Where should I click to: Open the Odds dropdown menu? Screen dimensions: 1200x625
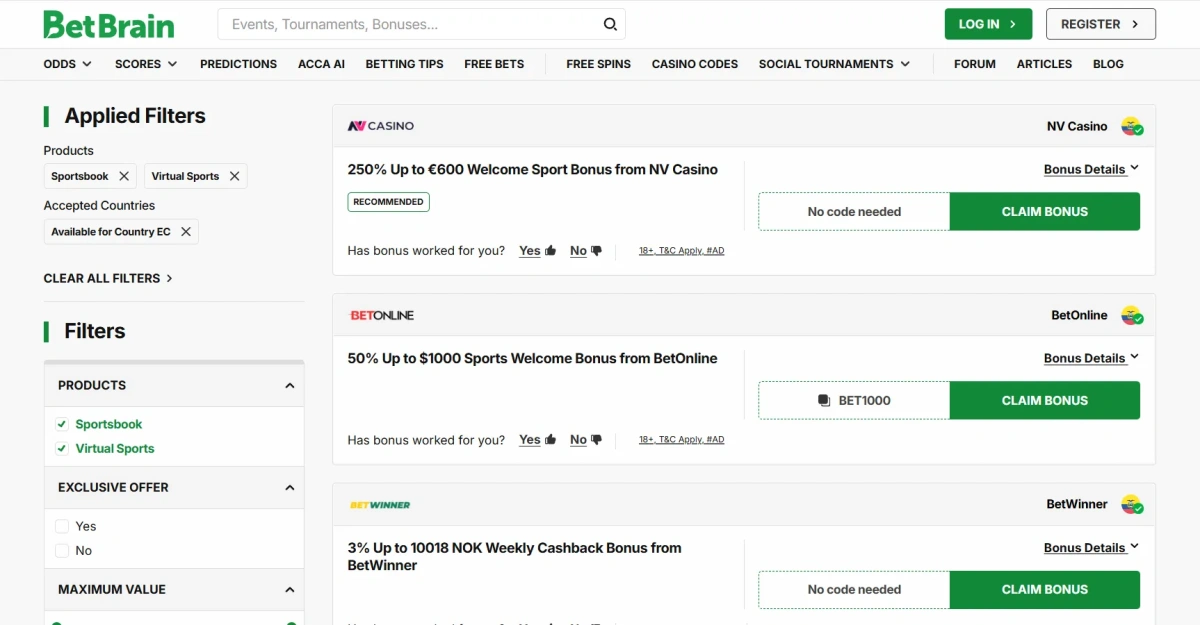(x=67, y=64)
